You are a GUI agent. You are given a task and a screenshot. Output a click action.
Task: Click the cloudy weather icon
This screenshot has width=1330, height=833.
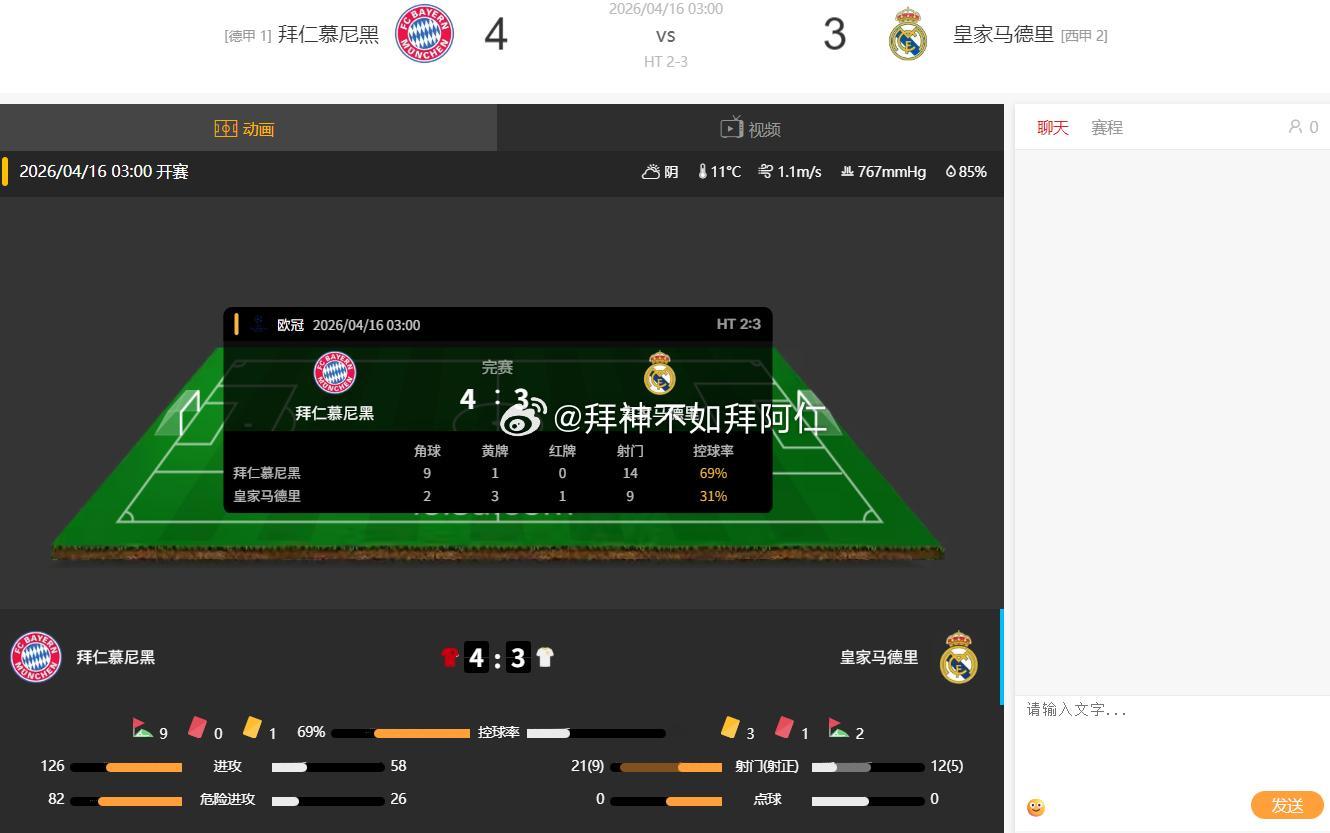651,172
